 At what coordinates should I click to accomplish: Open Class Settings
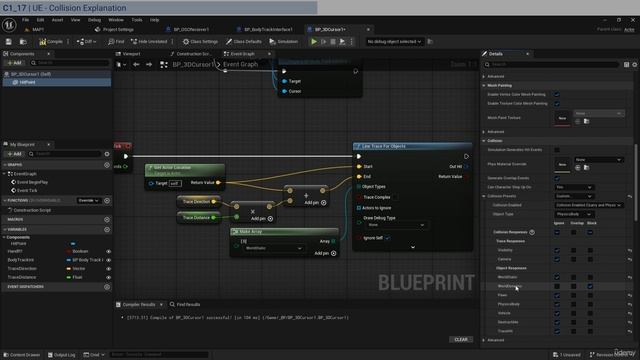(200, 42)
